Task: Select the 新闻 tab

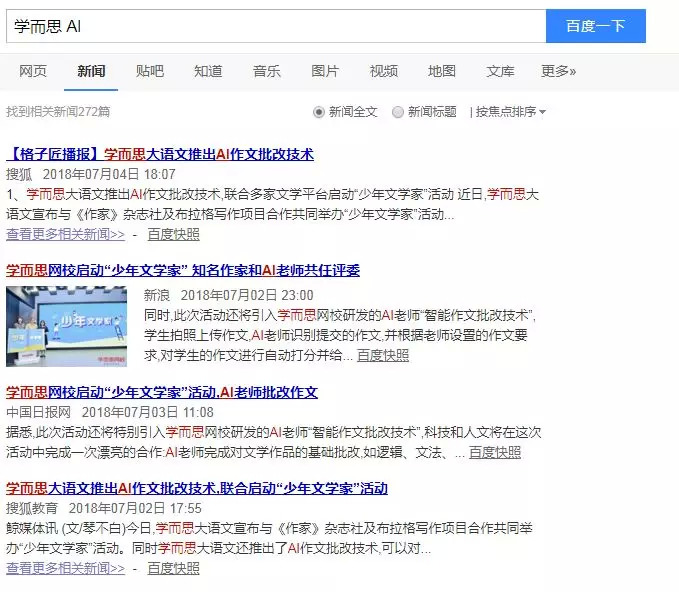Action: (x=91, y=71)
